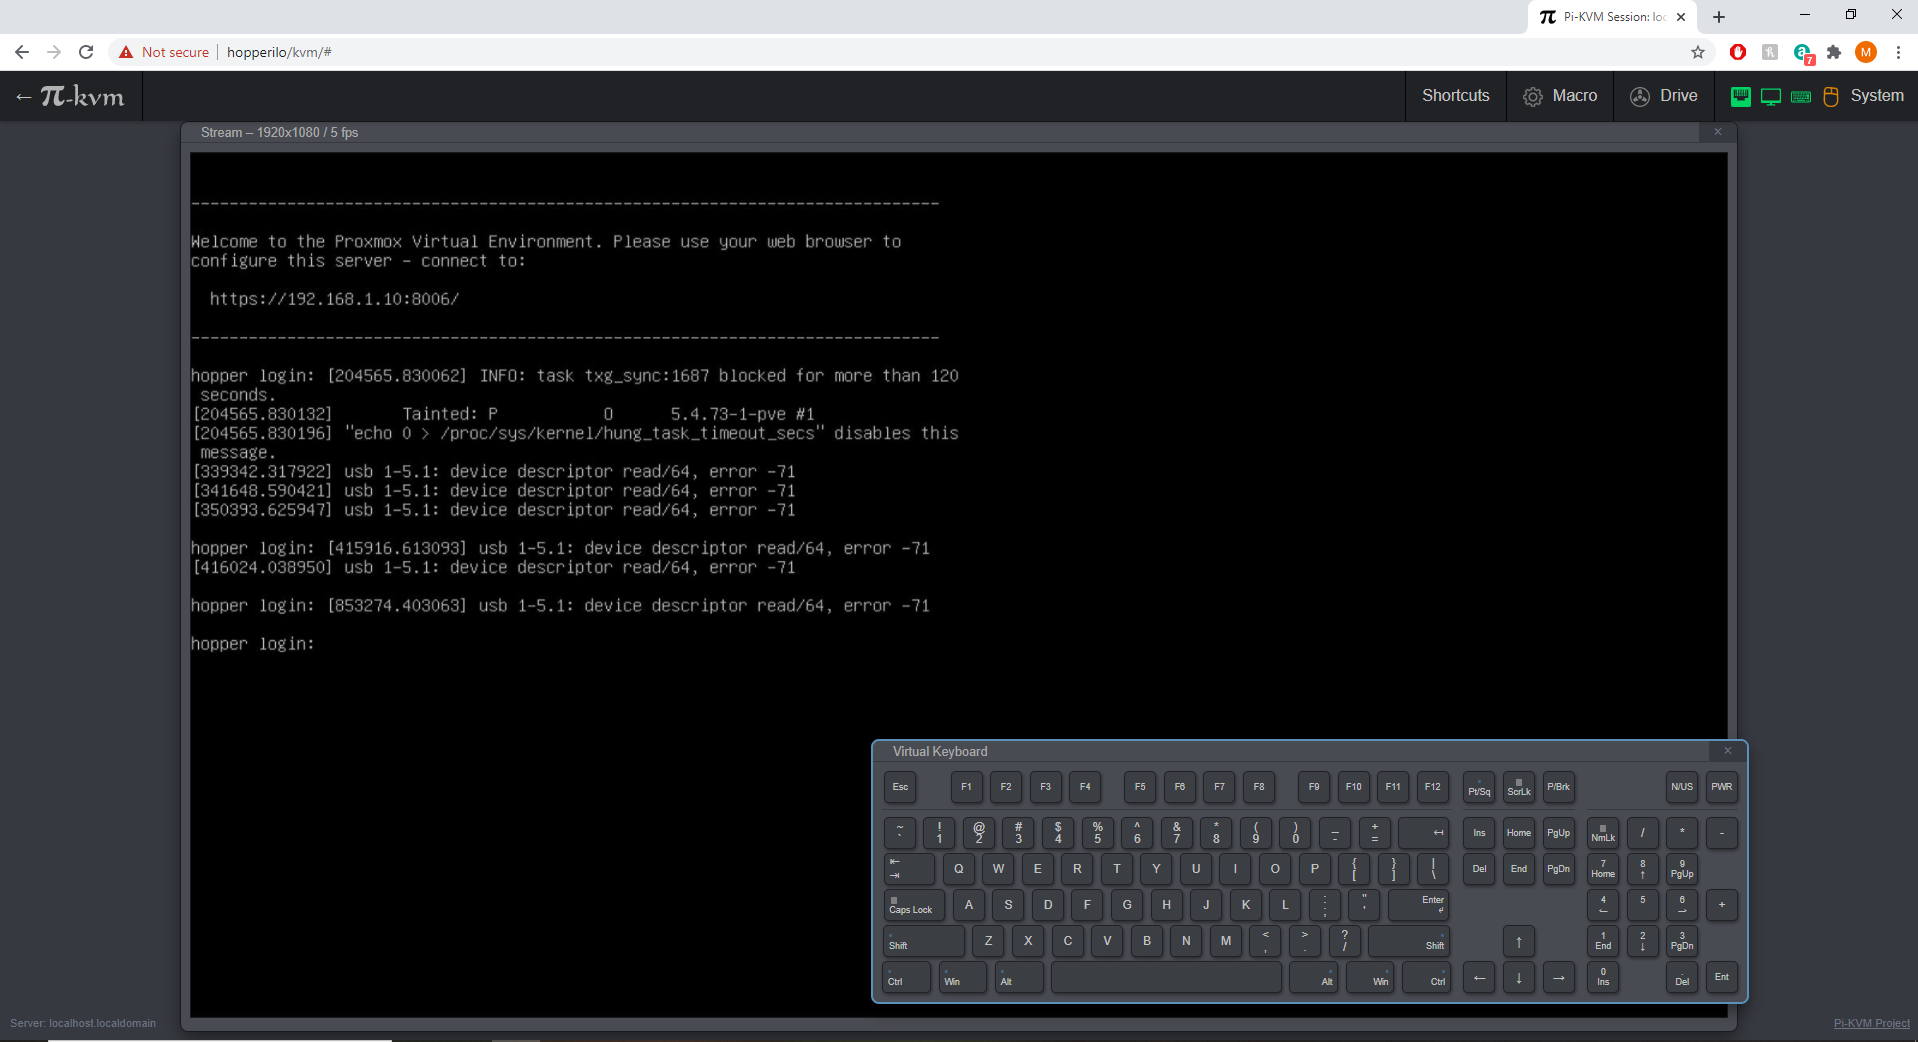Click the orange mouse status icon
The width and height of the screenshot is (1918, 1042).
1830,96
